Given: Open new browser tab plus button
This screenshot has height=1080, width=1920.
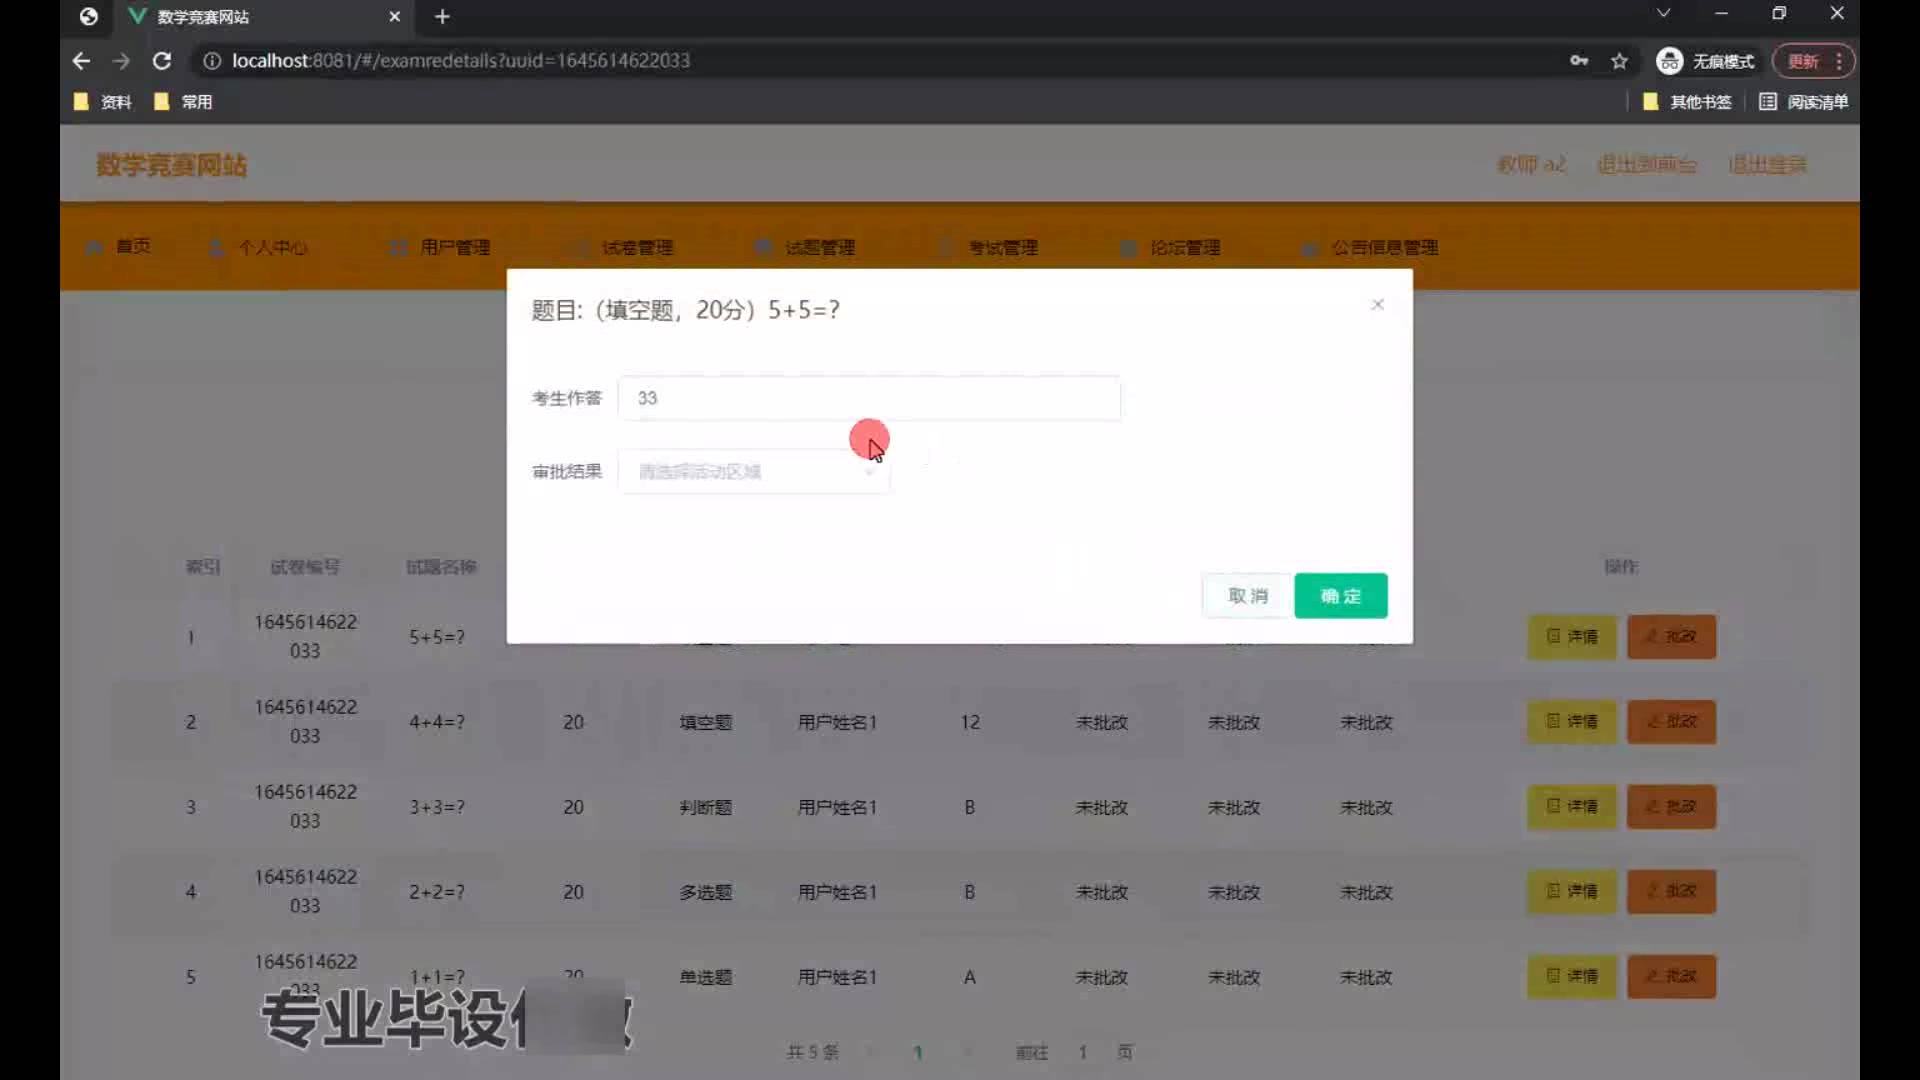Looking at the screenshot, I should (442, 17).
